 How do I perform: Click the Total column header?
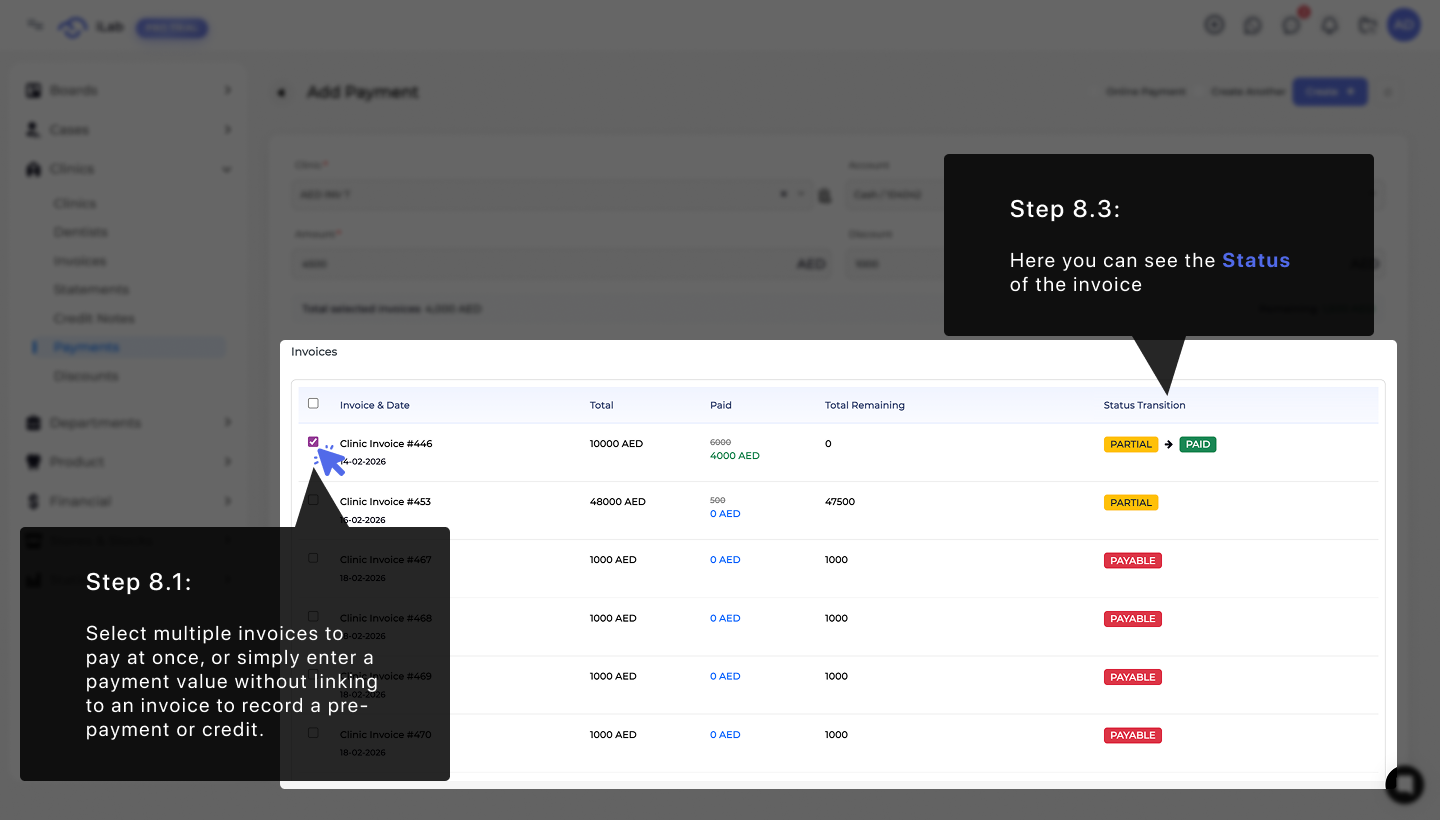coord(602,406)
